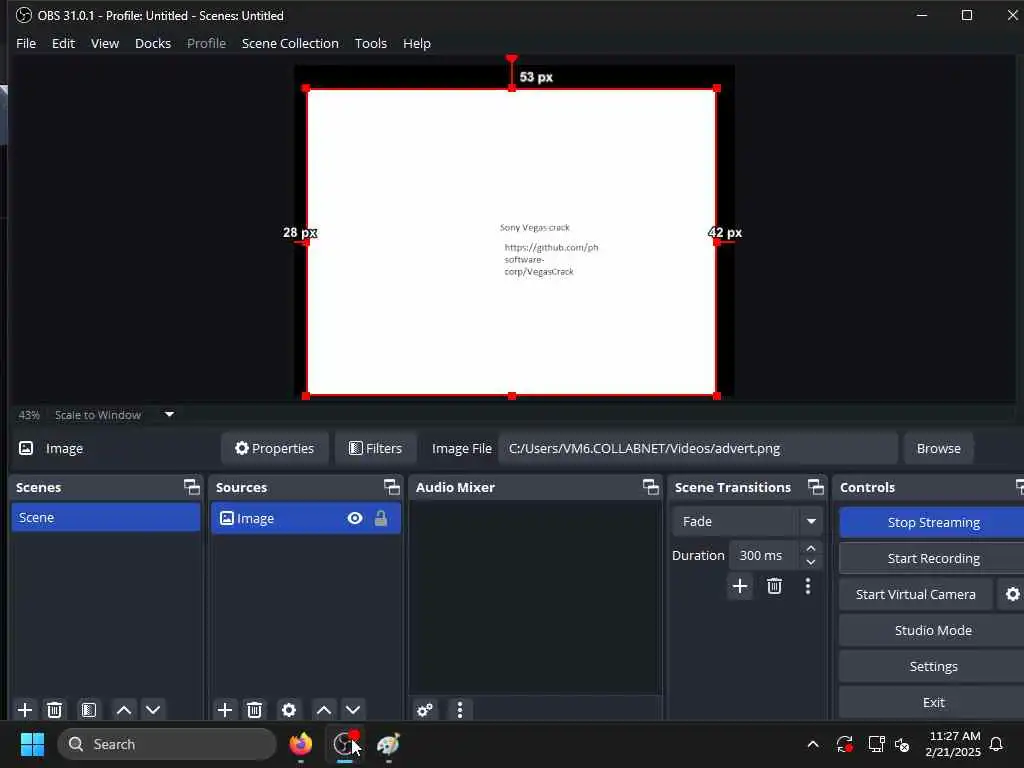Viewport: 1024px width, 768px height.
Task: Open the Docks menu
Action: click(153, 43)
